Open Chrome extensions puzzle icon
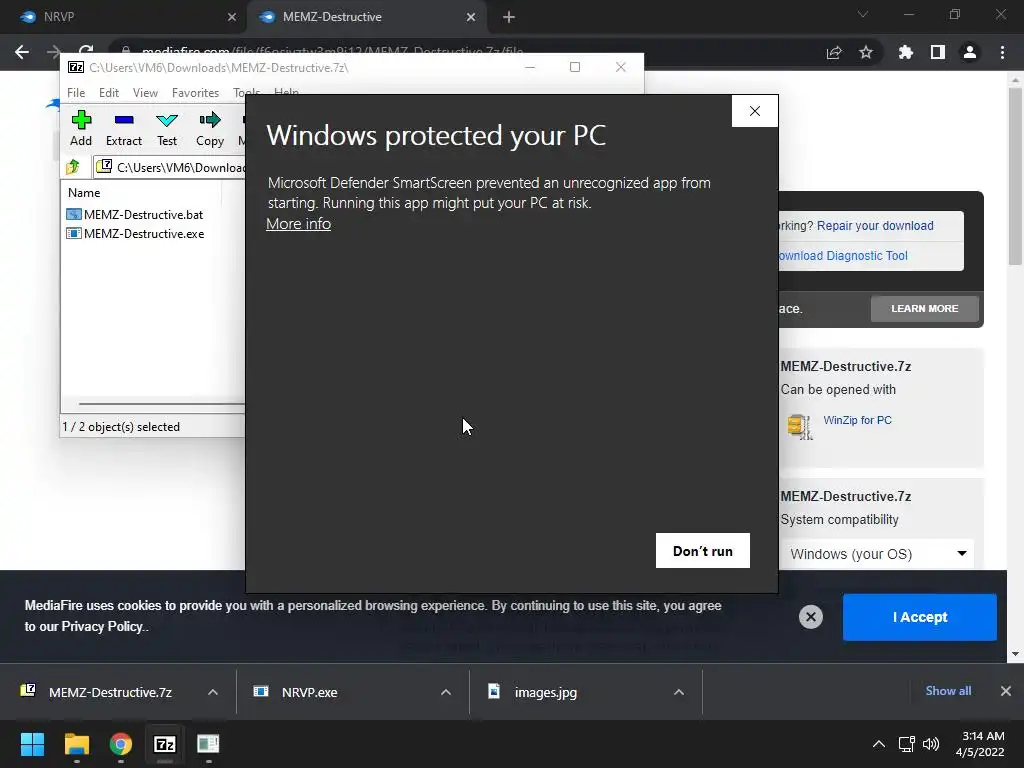 coord(906,52)
